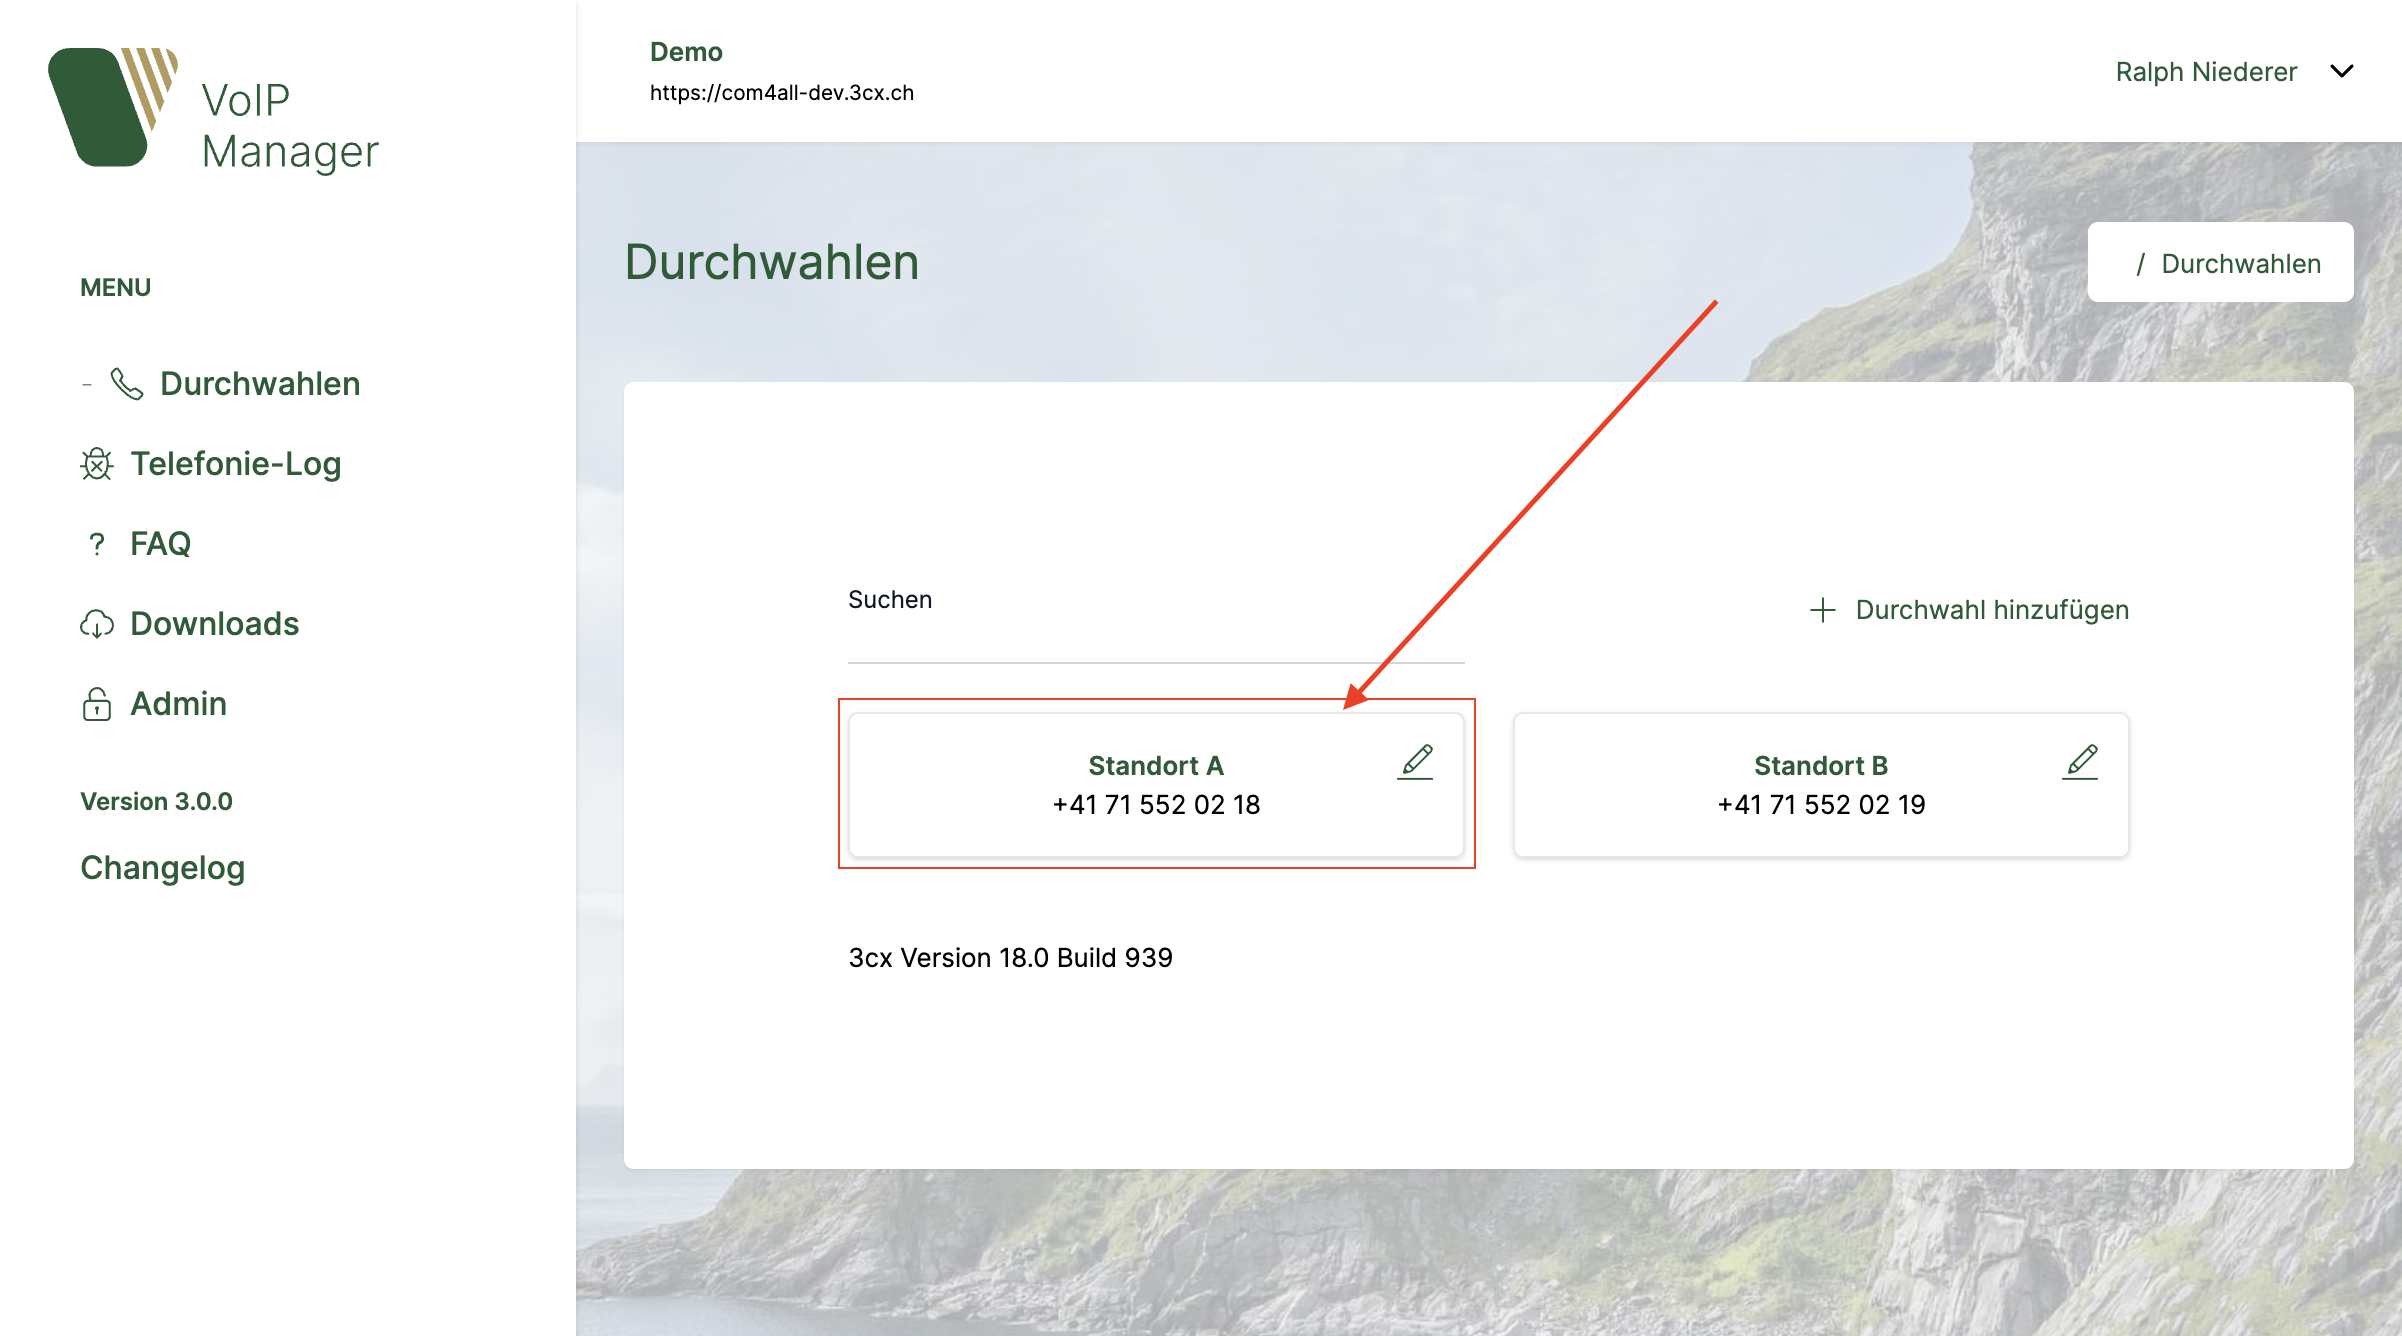Click the phone icon beside Durchwahlen
This screenshot has width=2402, height=1336.
point(127,384)
